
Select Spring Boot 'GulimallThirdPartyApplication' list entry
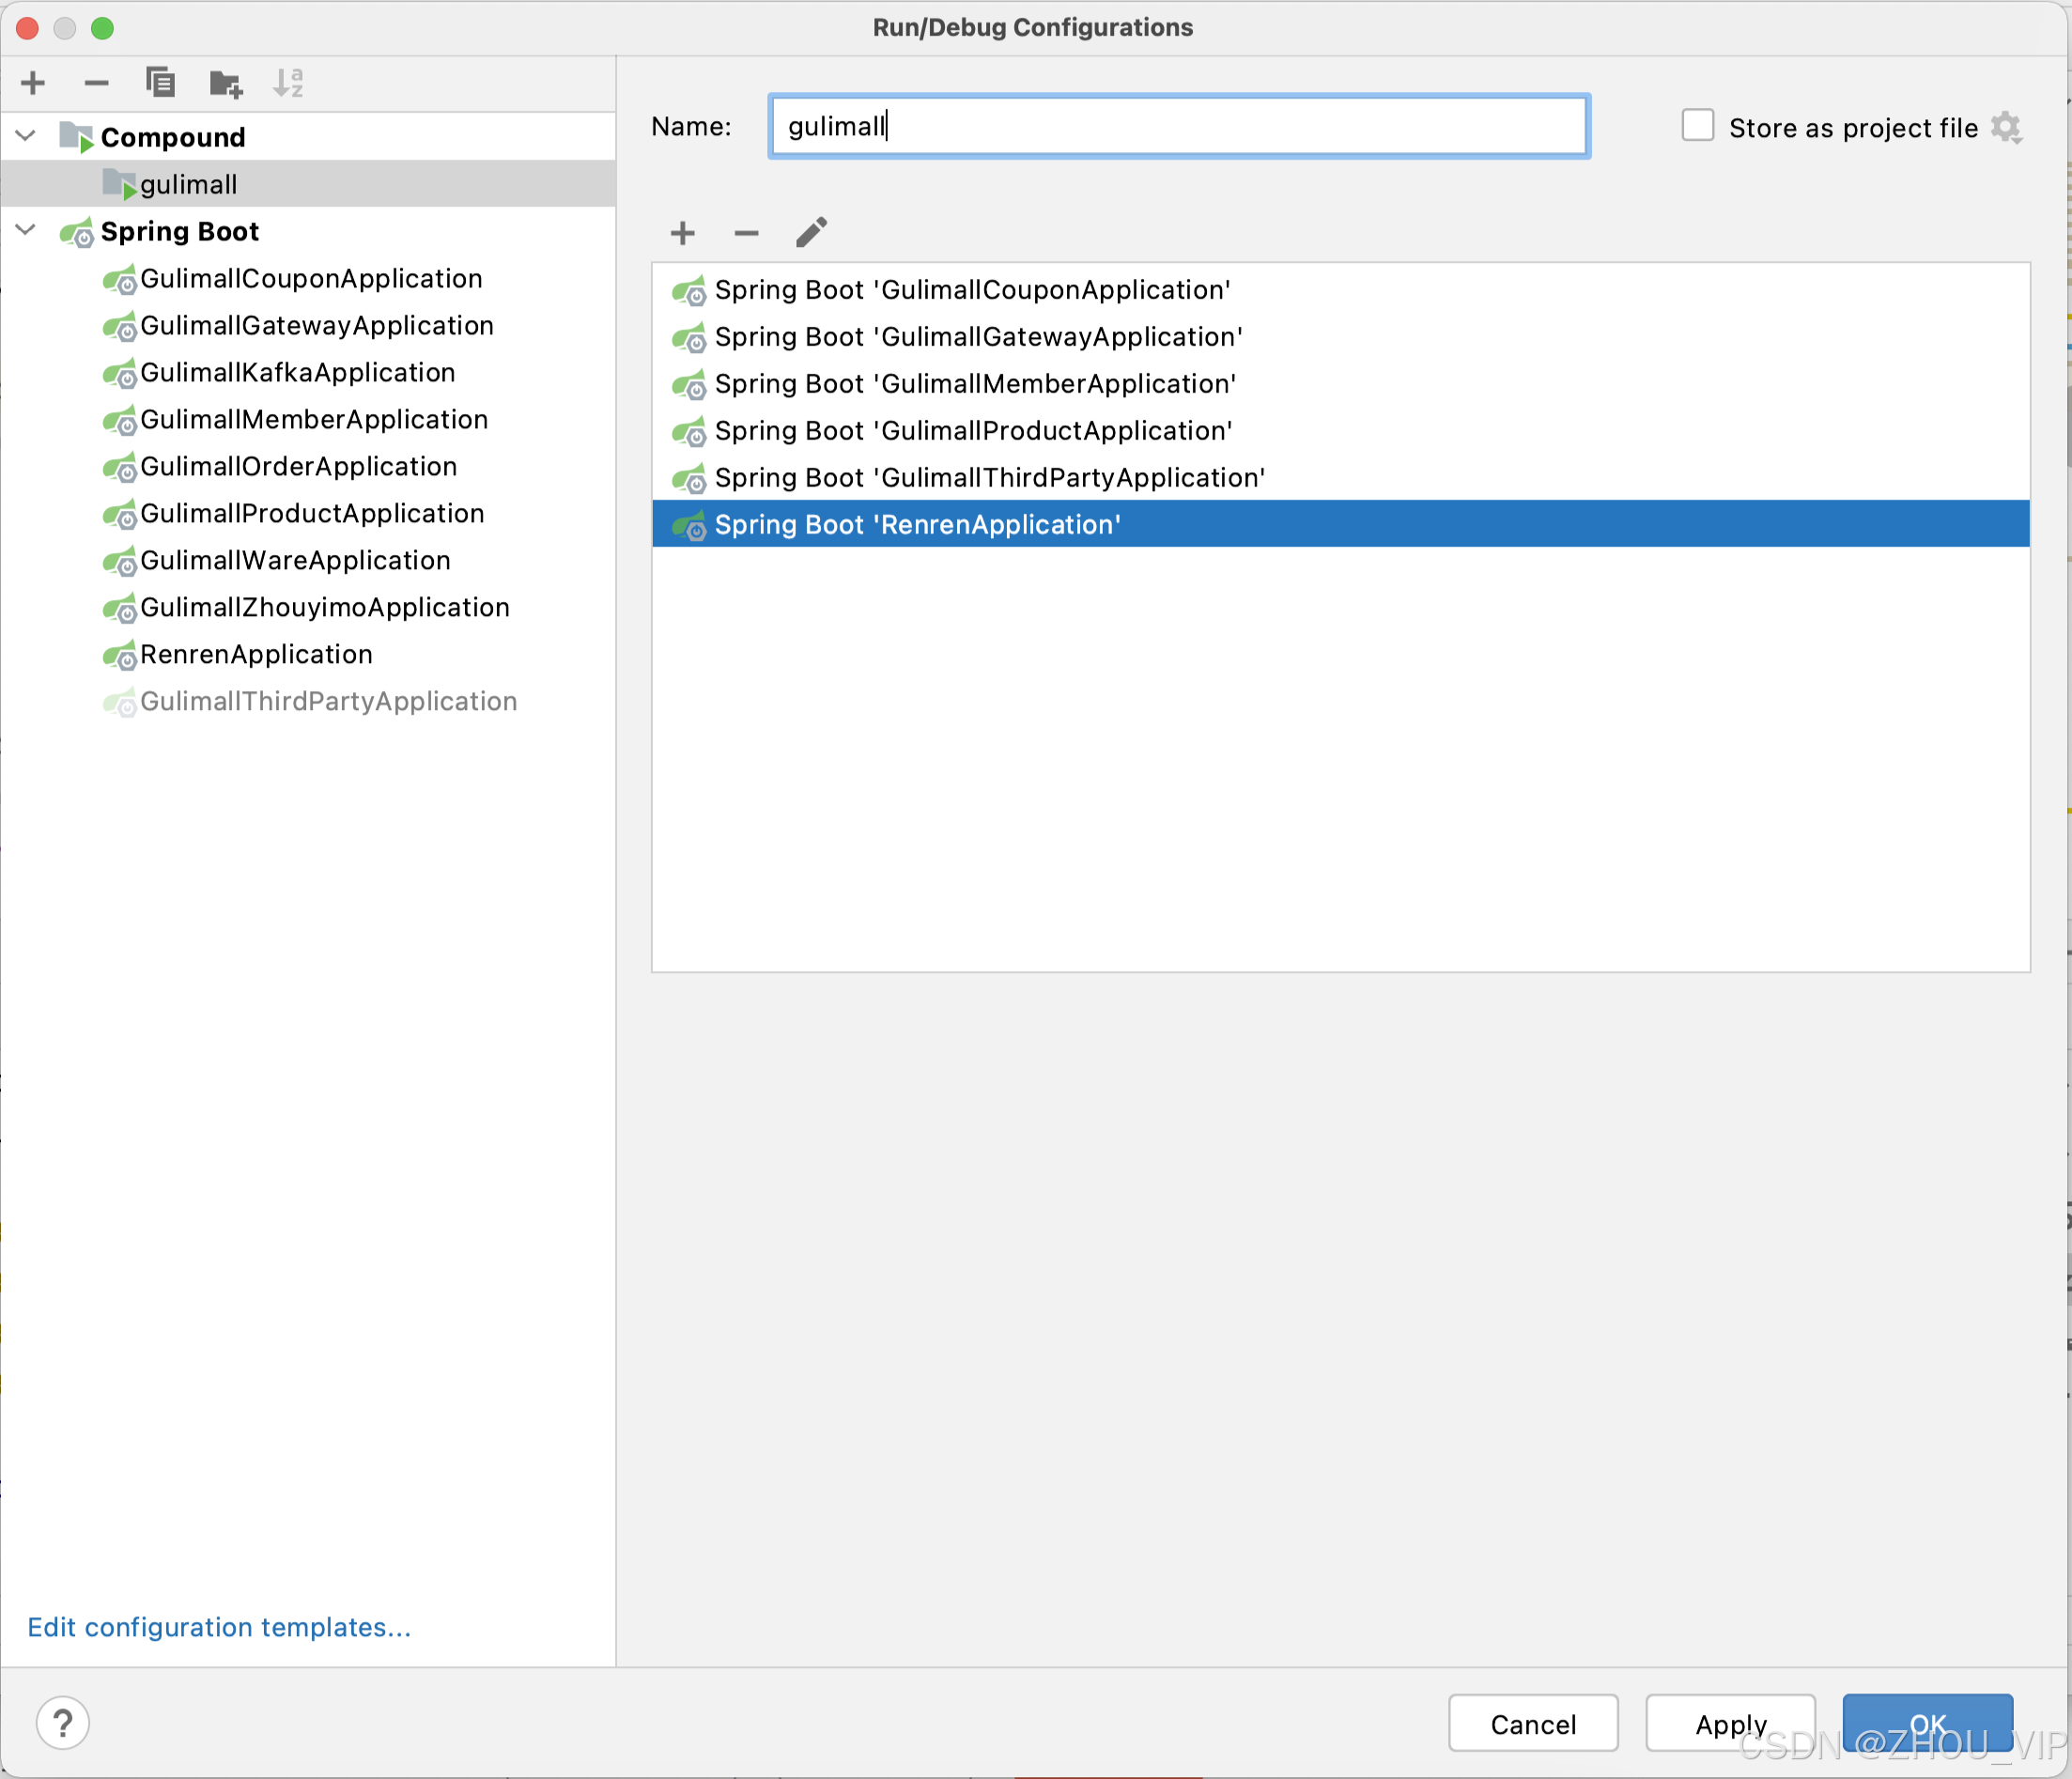point(989,478)
